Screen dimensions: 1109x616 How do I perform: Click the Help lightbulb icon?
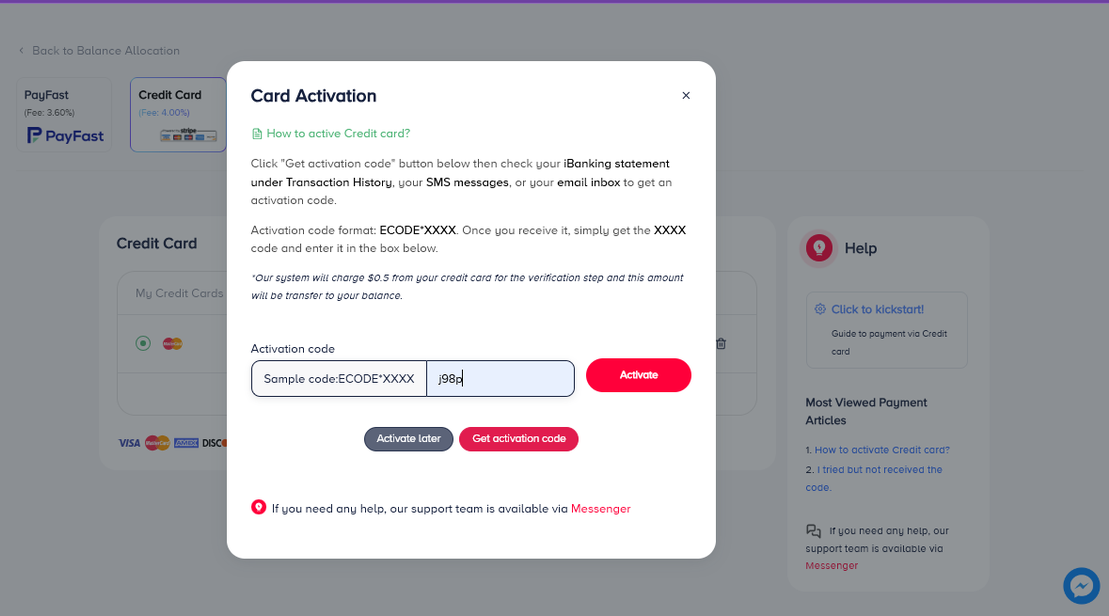pyautogui.click(x=819, y=247)
